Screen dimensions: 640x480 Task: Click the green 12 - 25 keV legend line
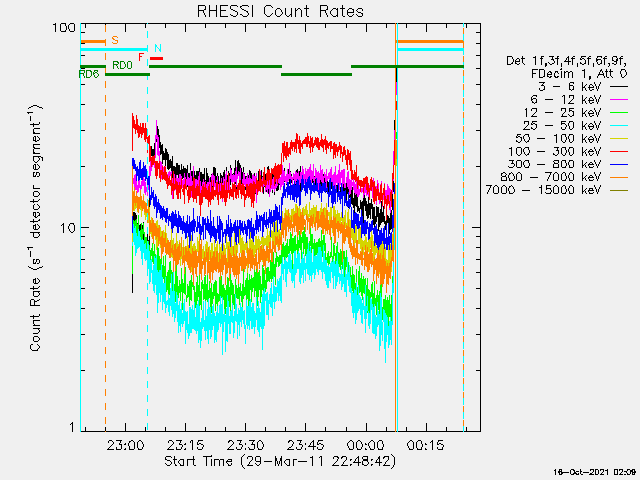coord(619,113)
